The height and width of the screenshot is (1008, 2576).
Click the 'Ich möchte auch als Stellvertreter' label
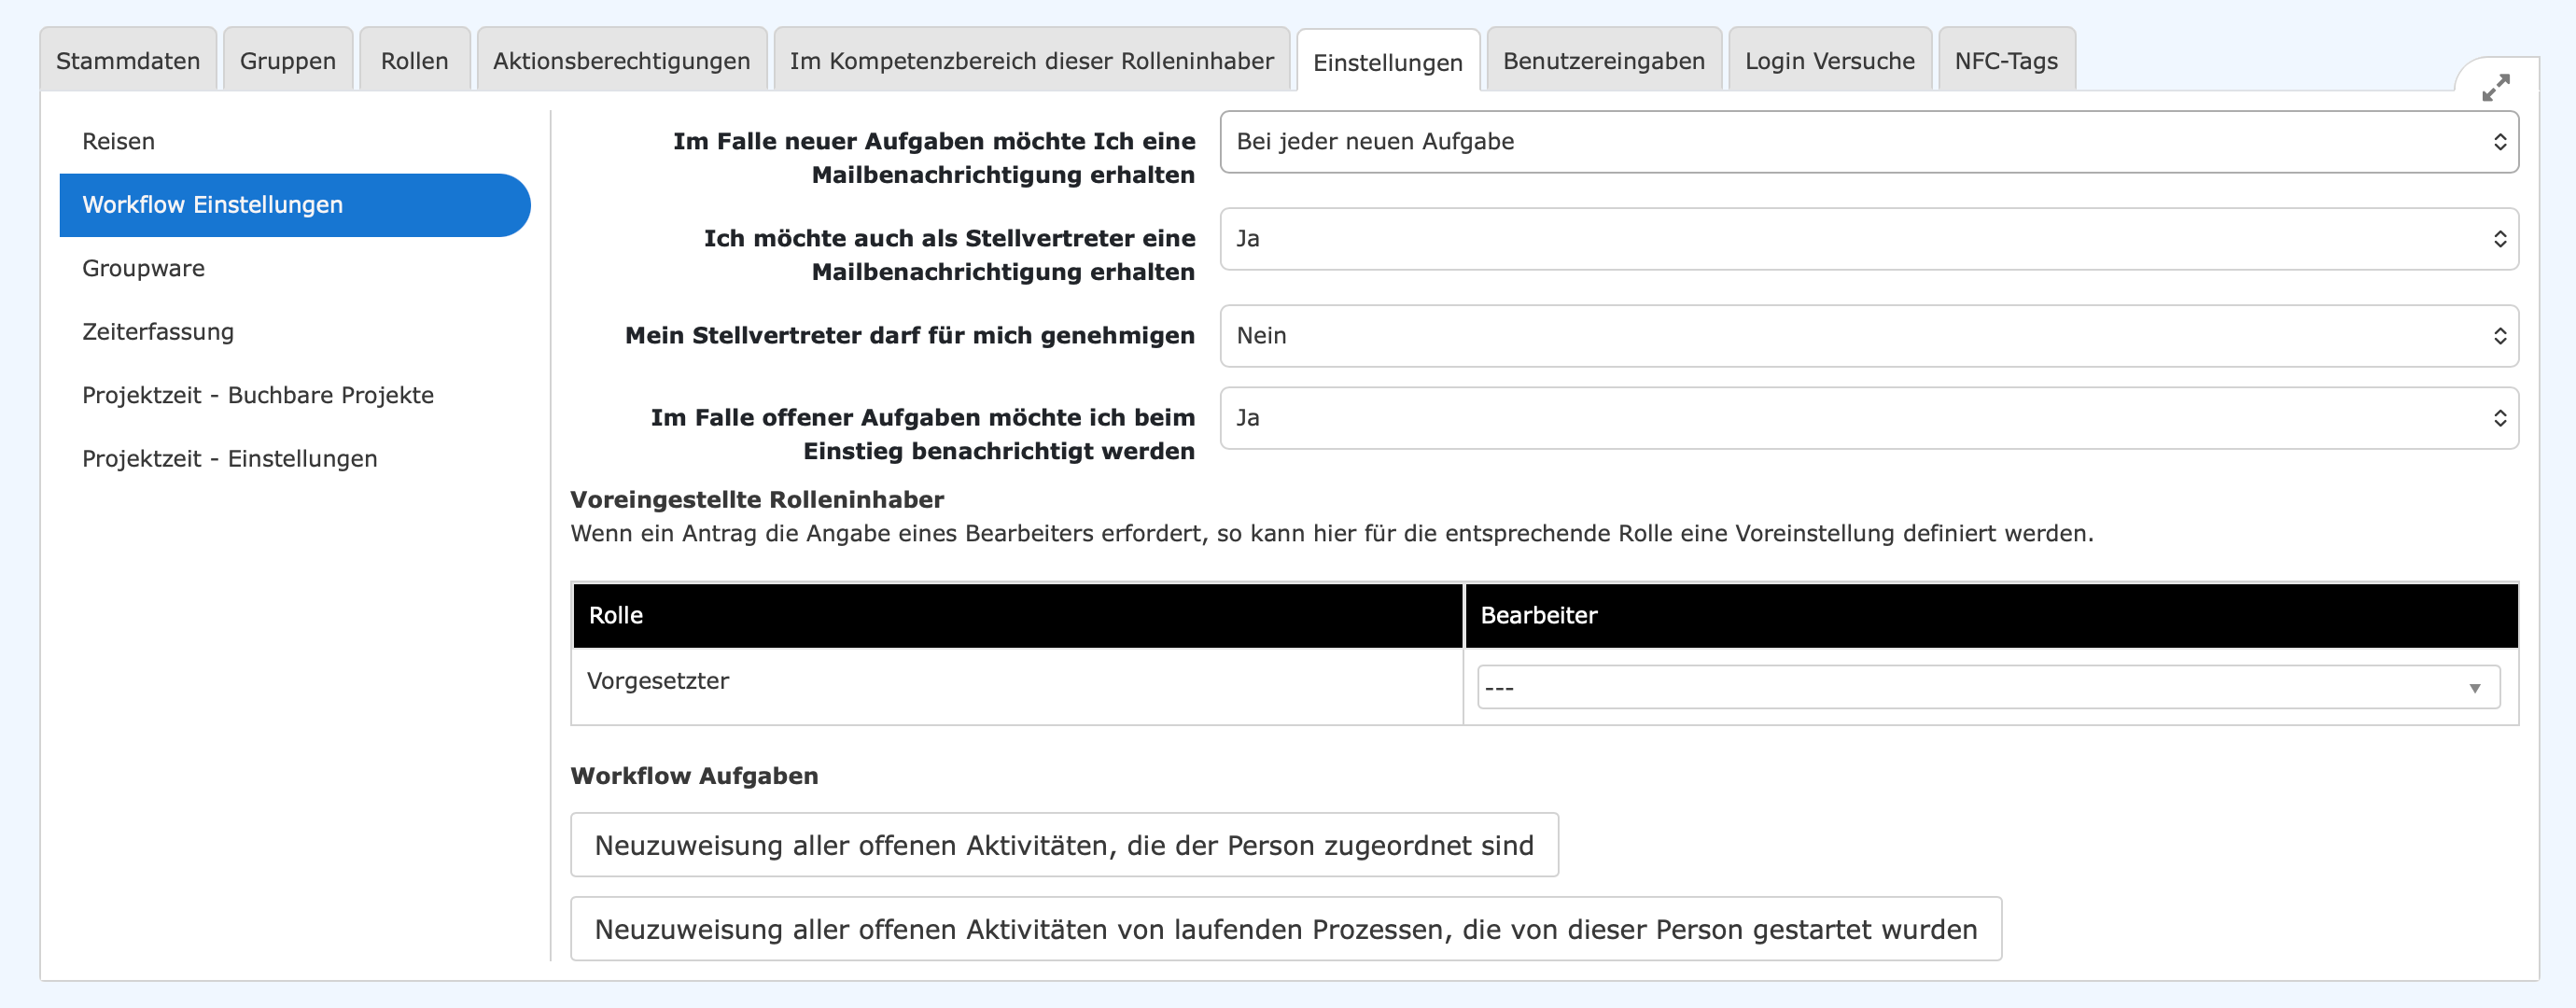coord(948,255)
